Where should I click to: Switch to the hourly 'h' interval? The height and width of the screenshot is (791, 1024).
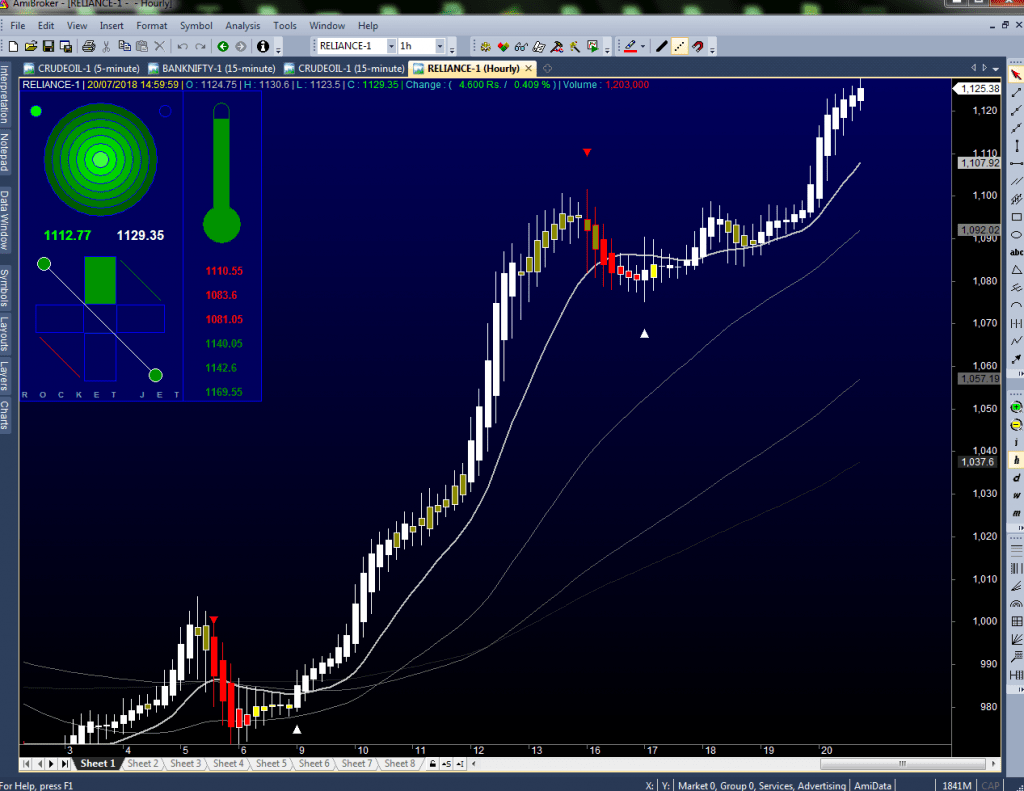pos(1016,460)
